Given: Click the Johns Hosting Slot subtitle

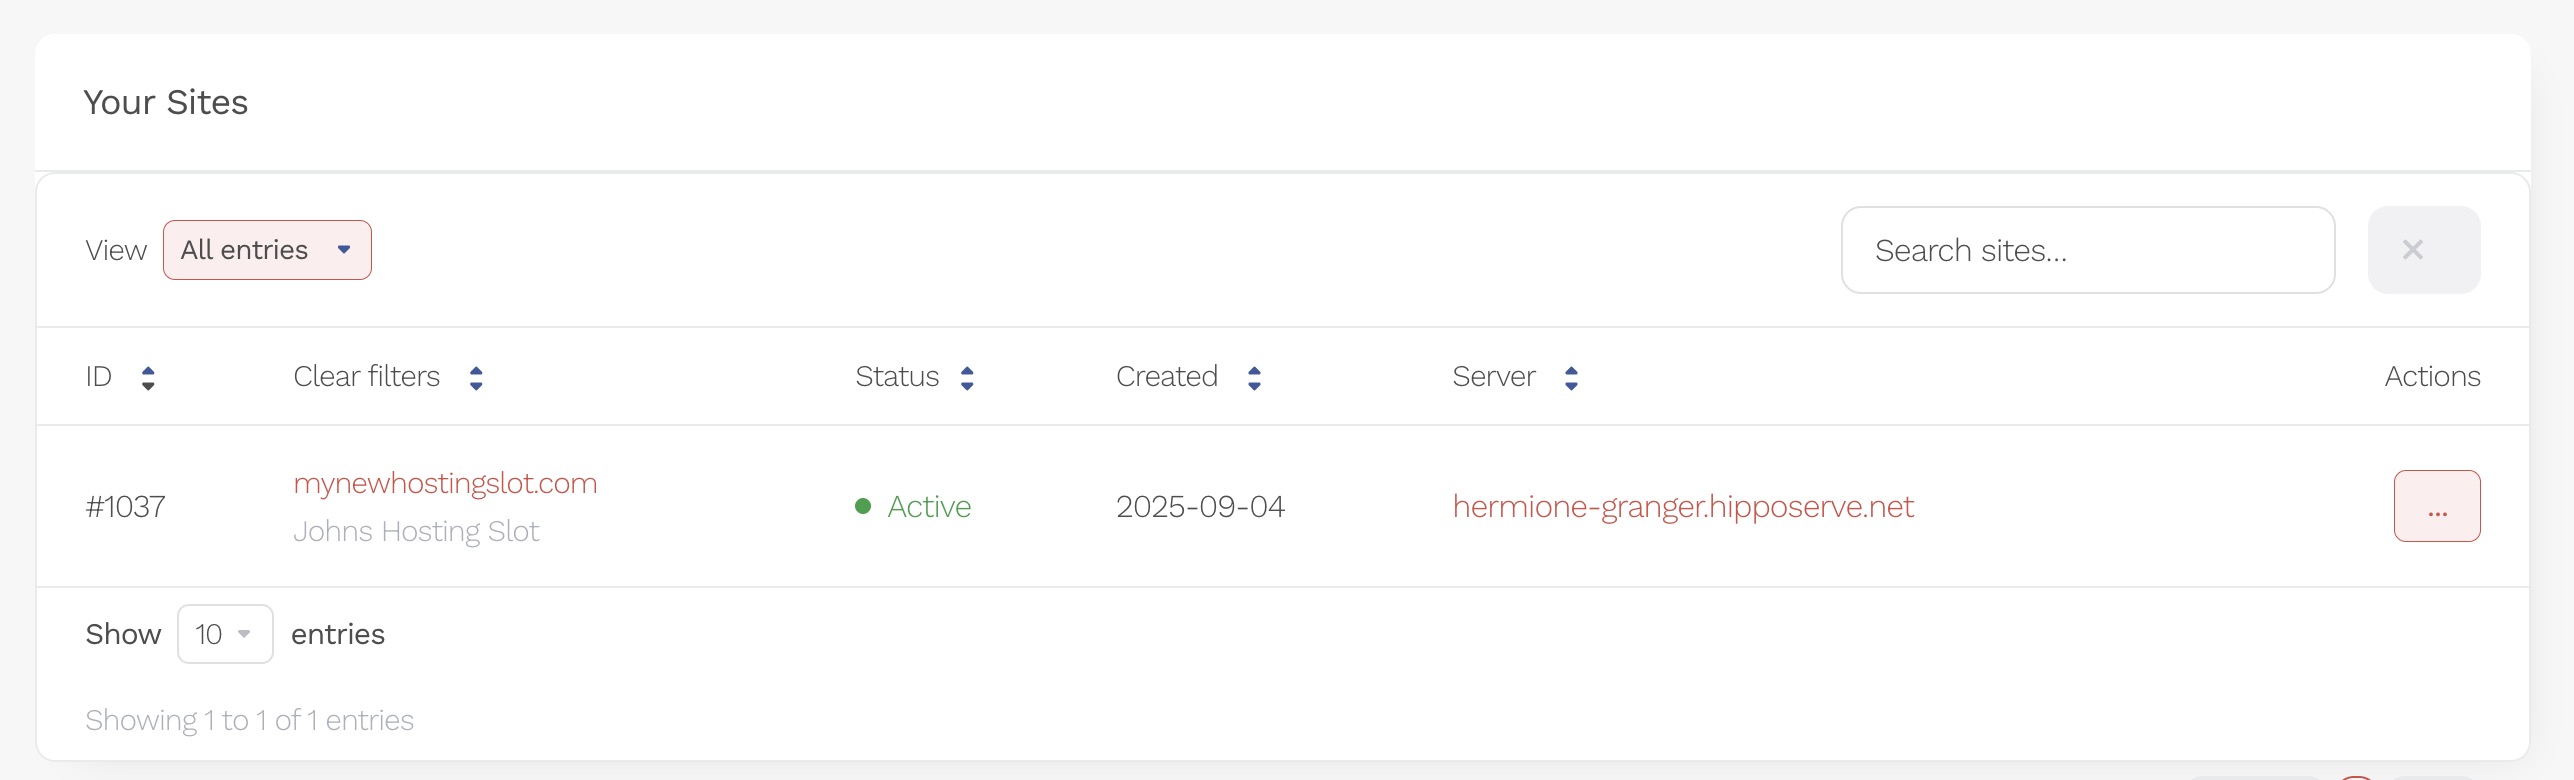Looking at the screenshot, I should point(416,531).
